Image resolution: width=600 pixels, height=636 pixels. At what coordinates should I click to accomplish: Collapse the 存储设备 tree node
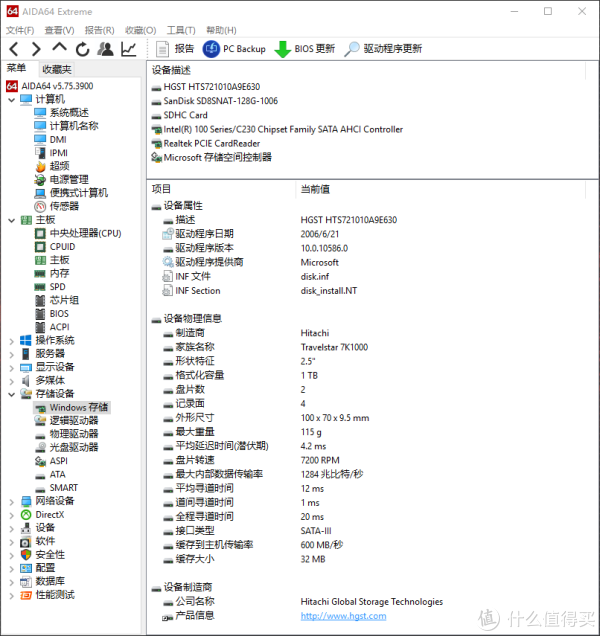coord(12,394)
